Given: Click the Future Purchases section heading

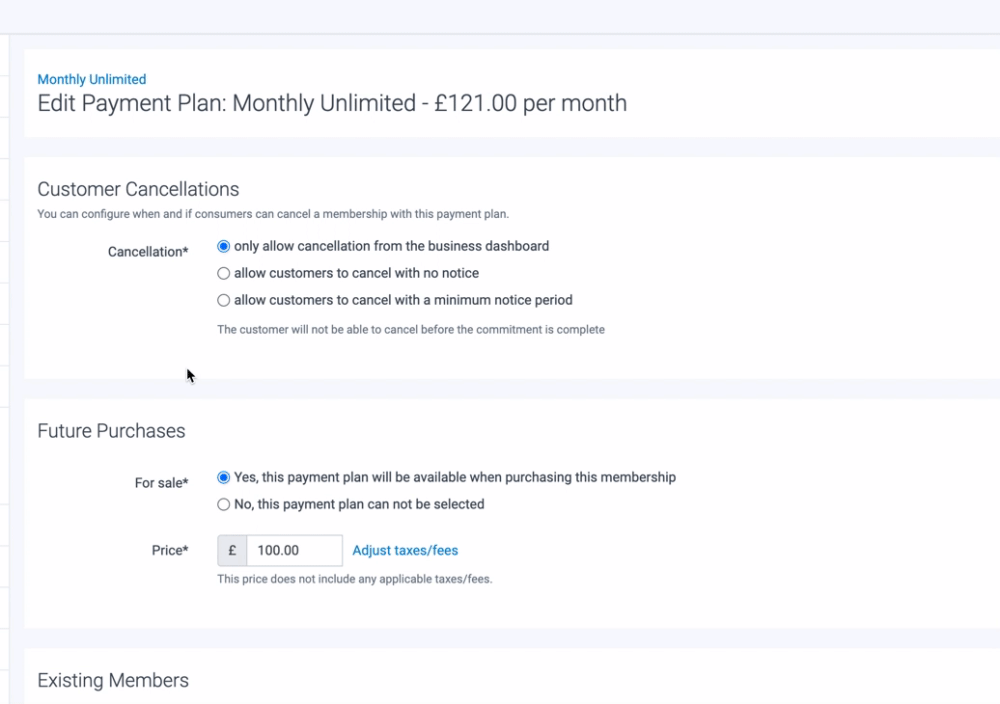Looking at the screenshot, I should [x=111, y=431].
